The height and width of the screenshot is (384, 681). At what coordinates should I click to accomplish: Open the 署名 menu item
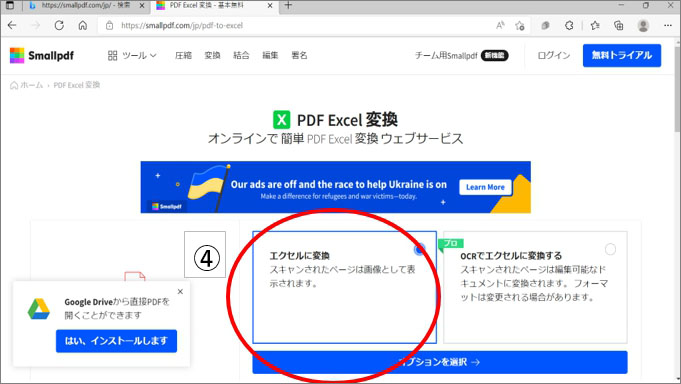(x=299, y=56)
